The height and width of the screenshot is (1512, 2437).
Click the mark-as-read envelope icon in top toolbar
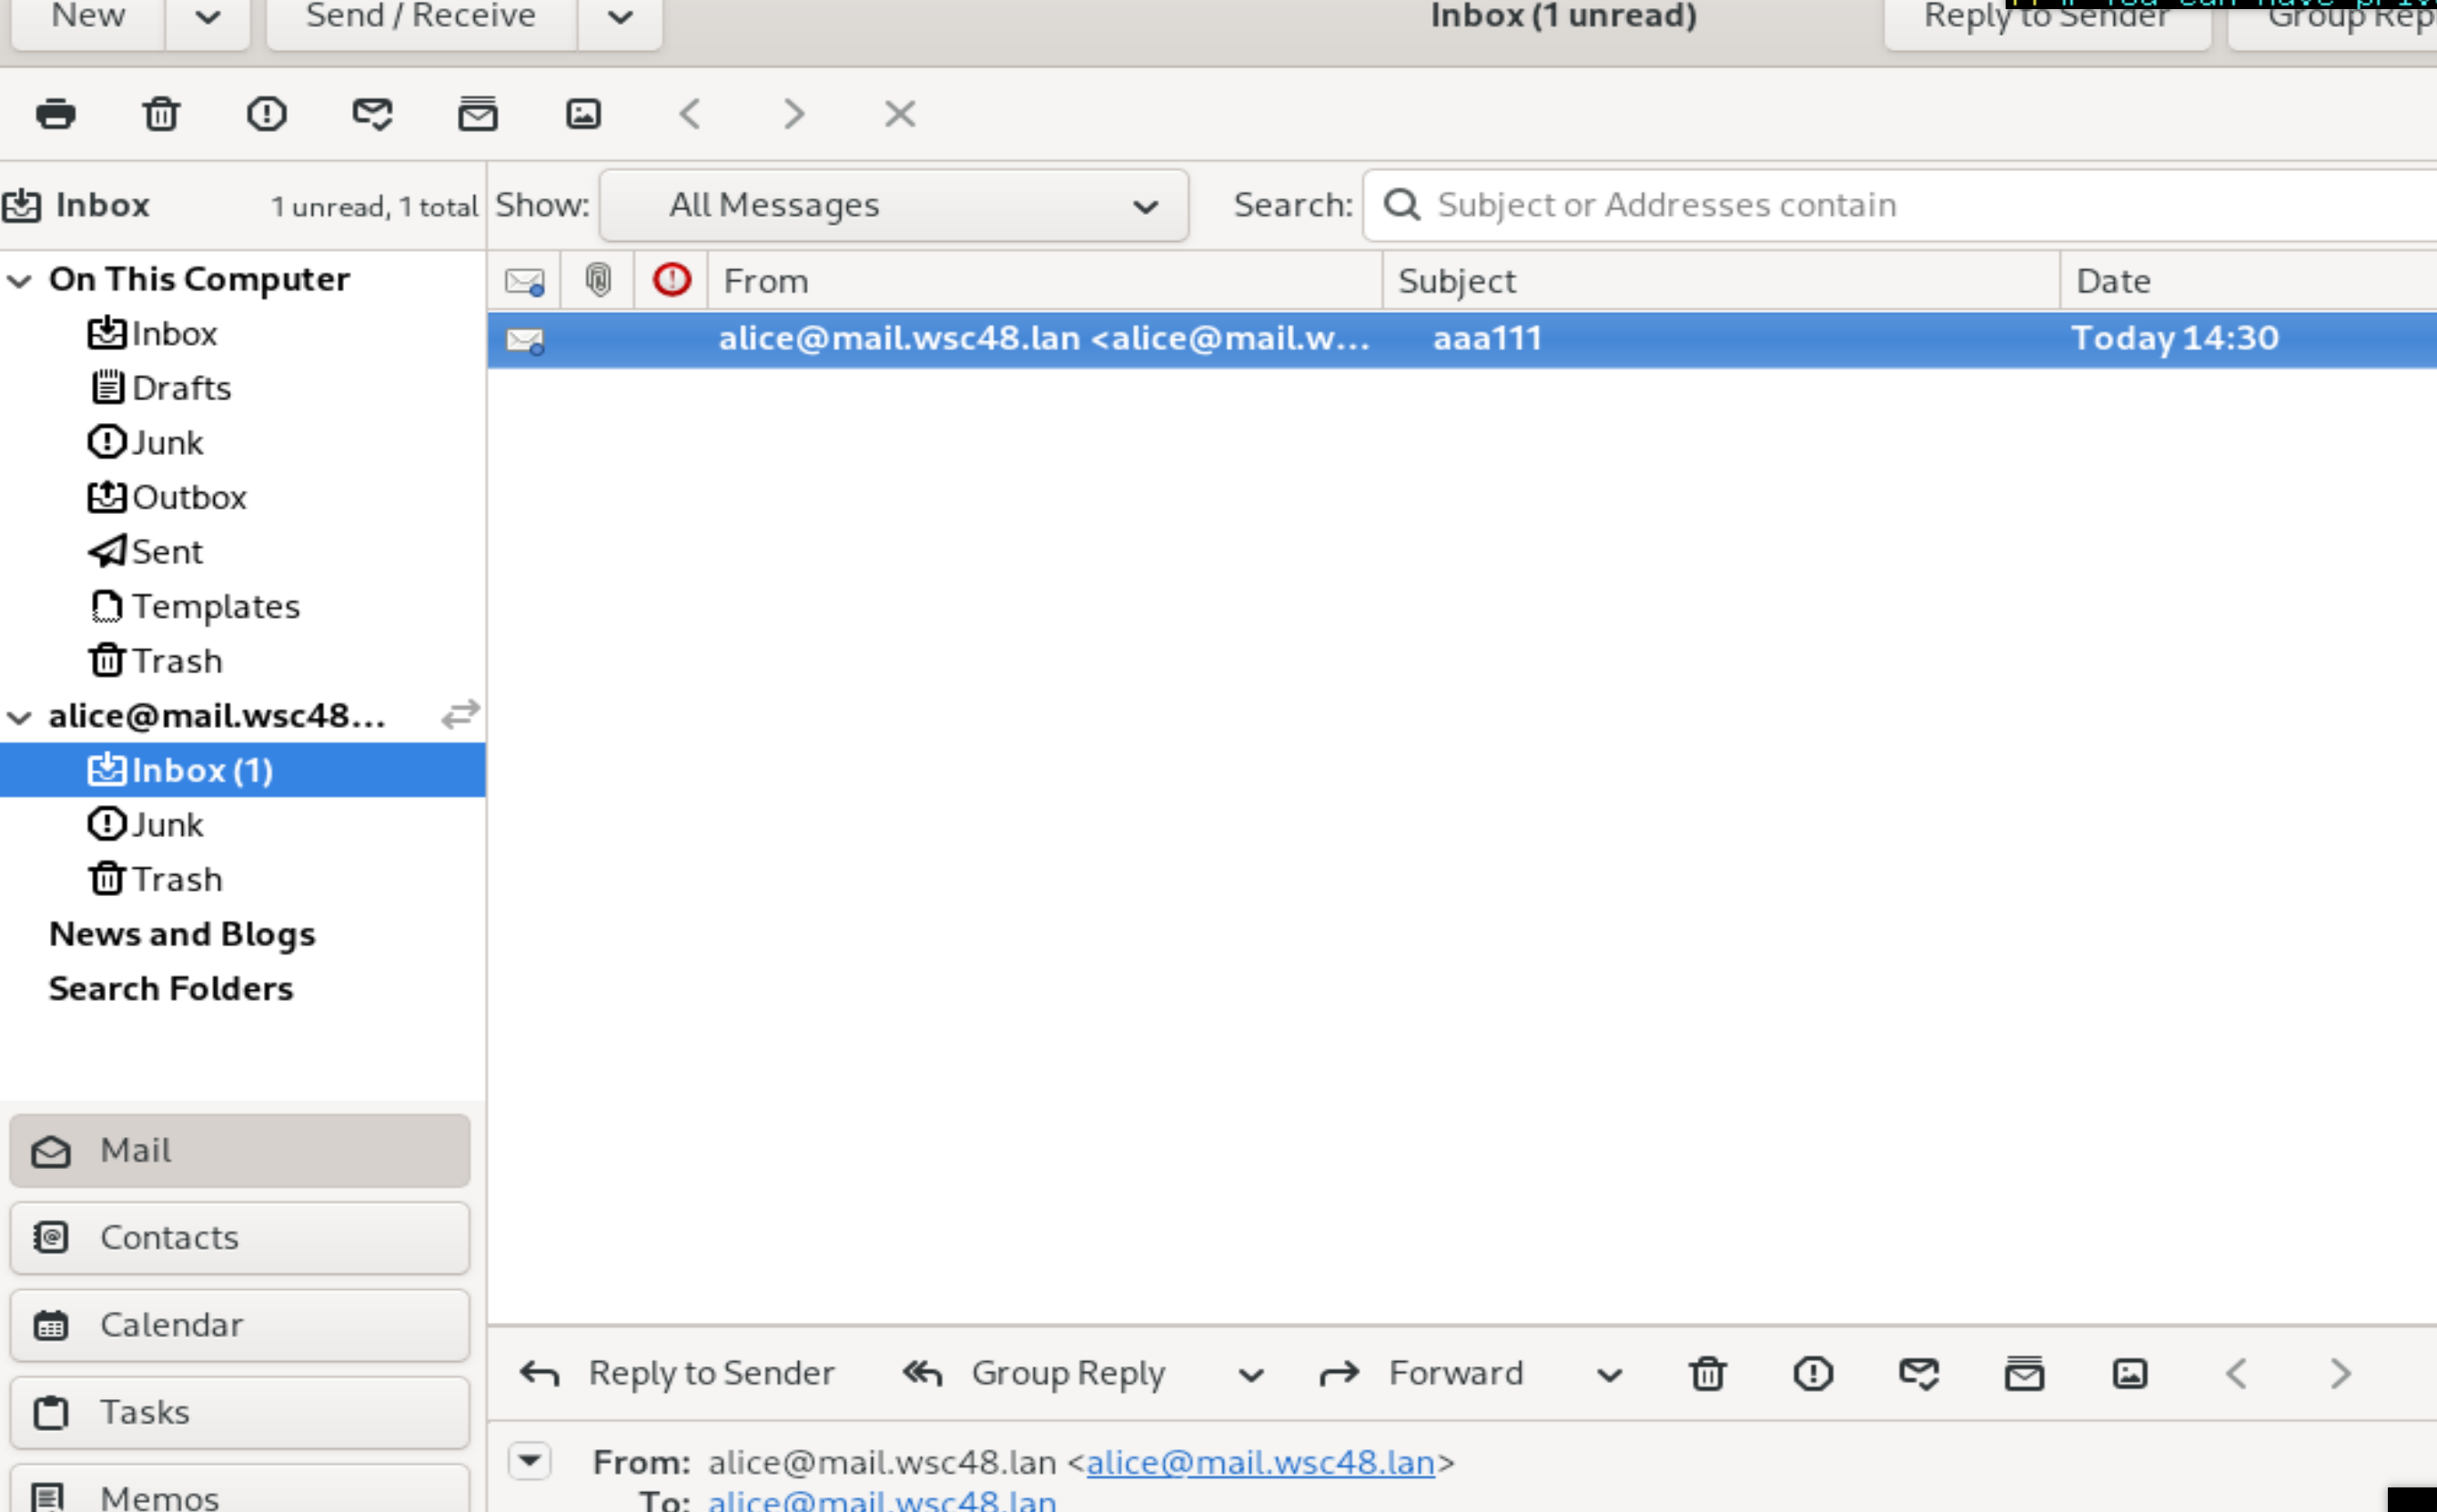(372, 114)
